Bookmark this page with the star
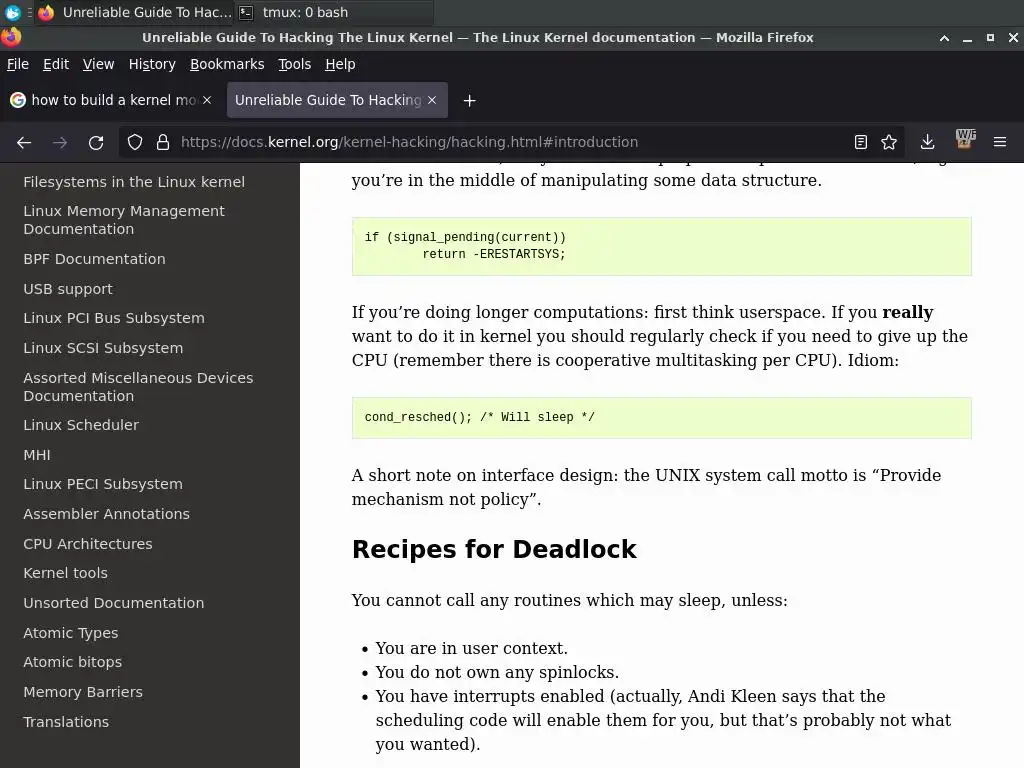This screenshot has width=1024, height=768. click(889, 142)
